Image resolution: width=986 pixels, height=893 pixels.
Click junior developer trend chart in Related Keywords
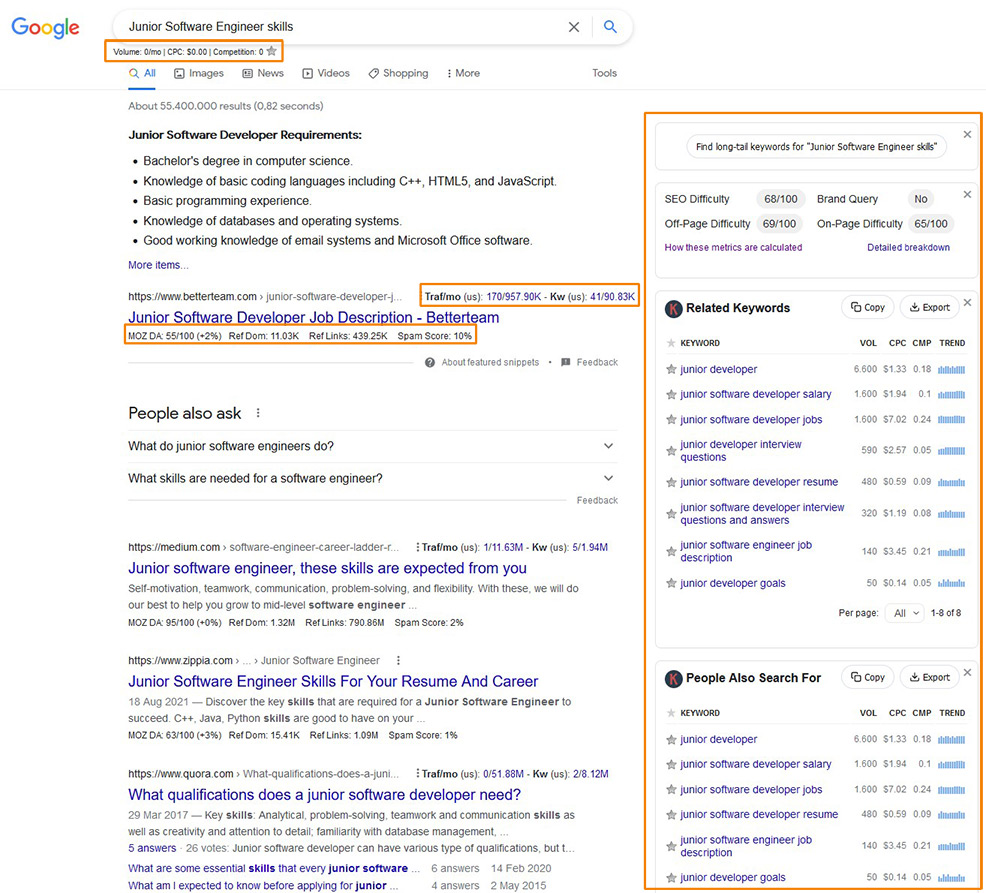pyautogui.click(x=951, y=369)
